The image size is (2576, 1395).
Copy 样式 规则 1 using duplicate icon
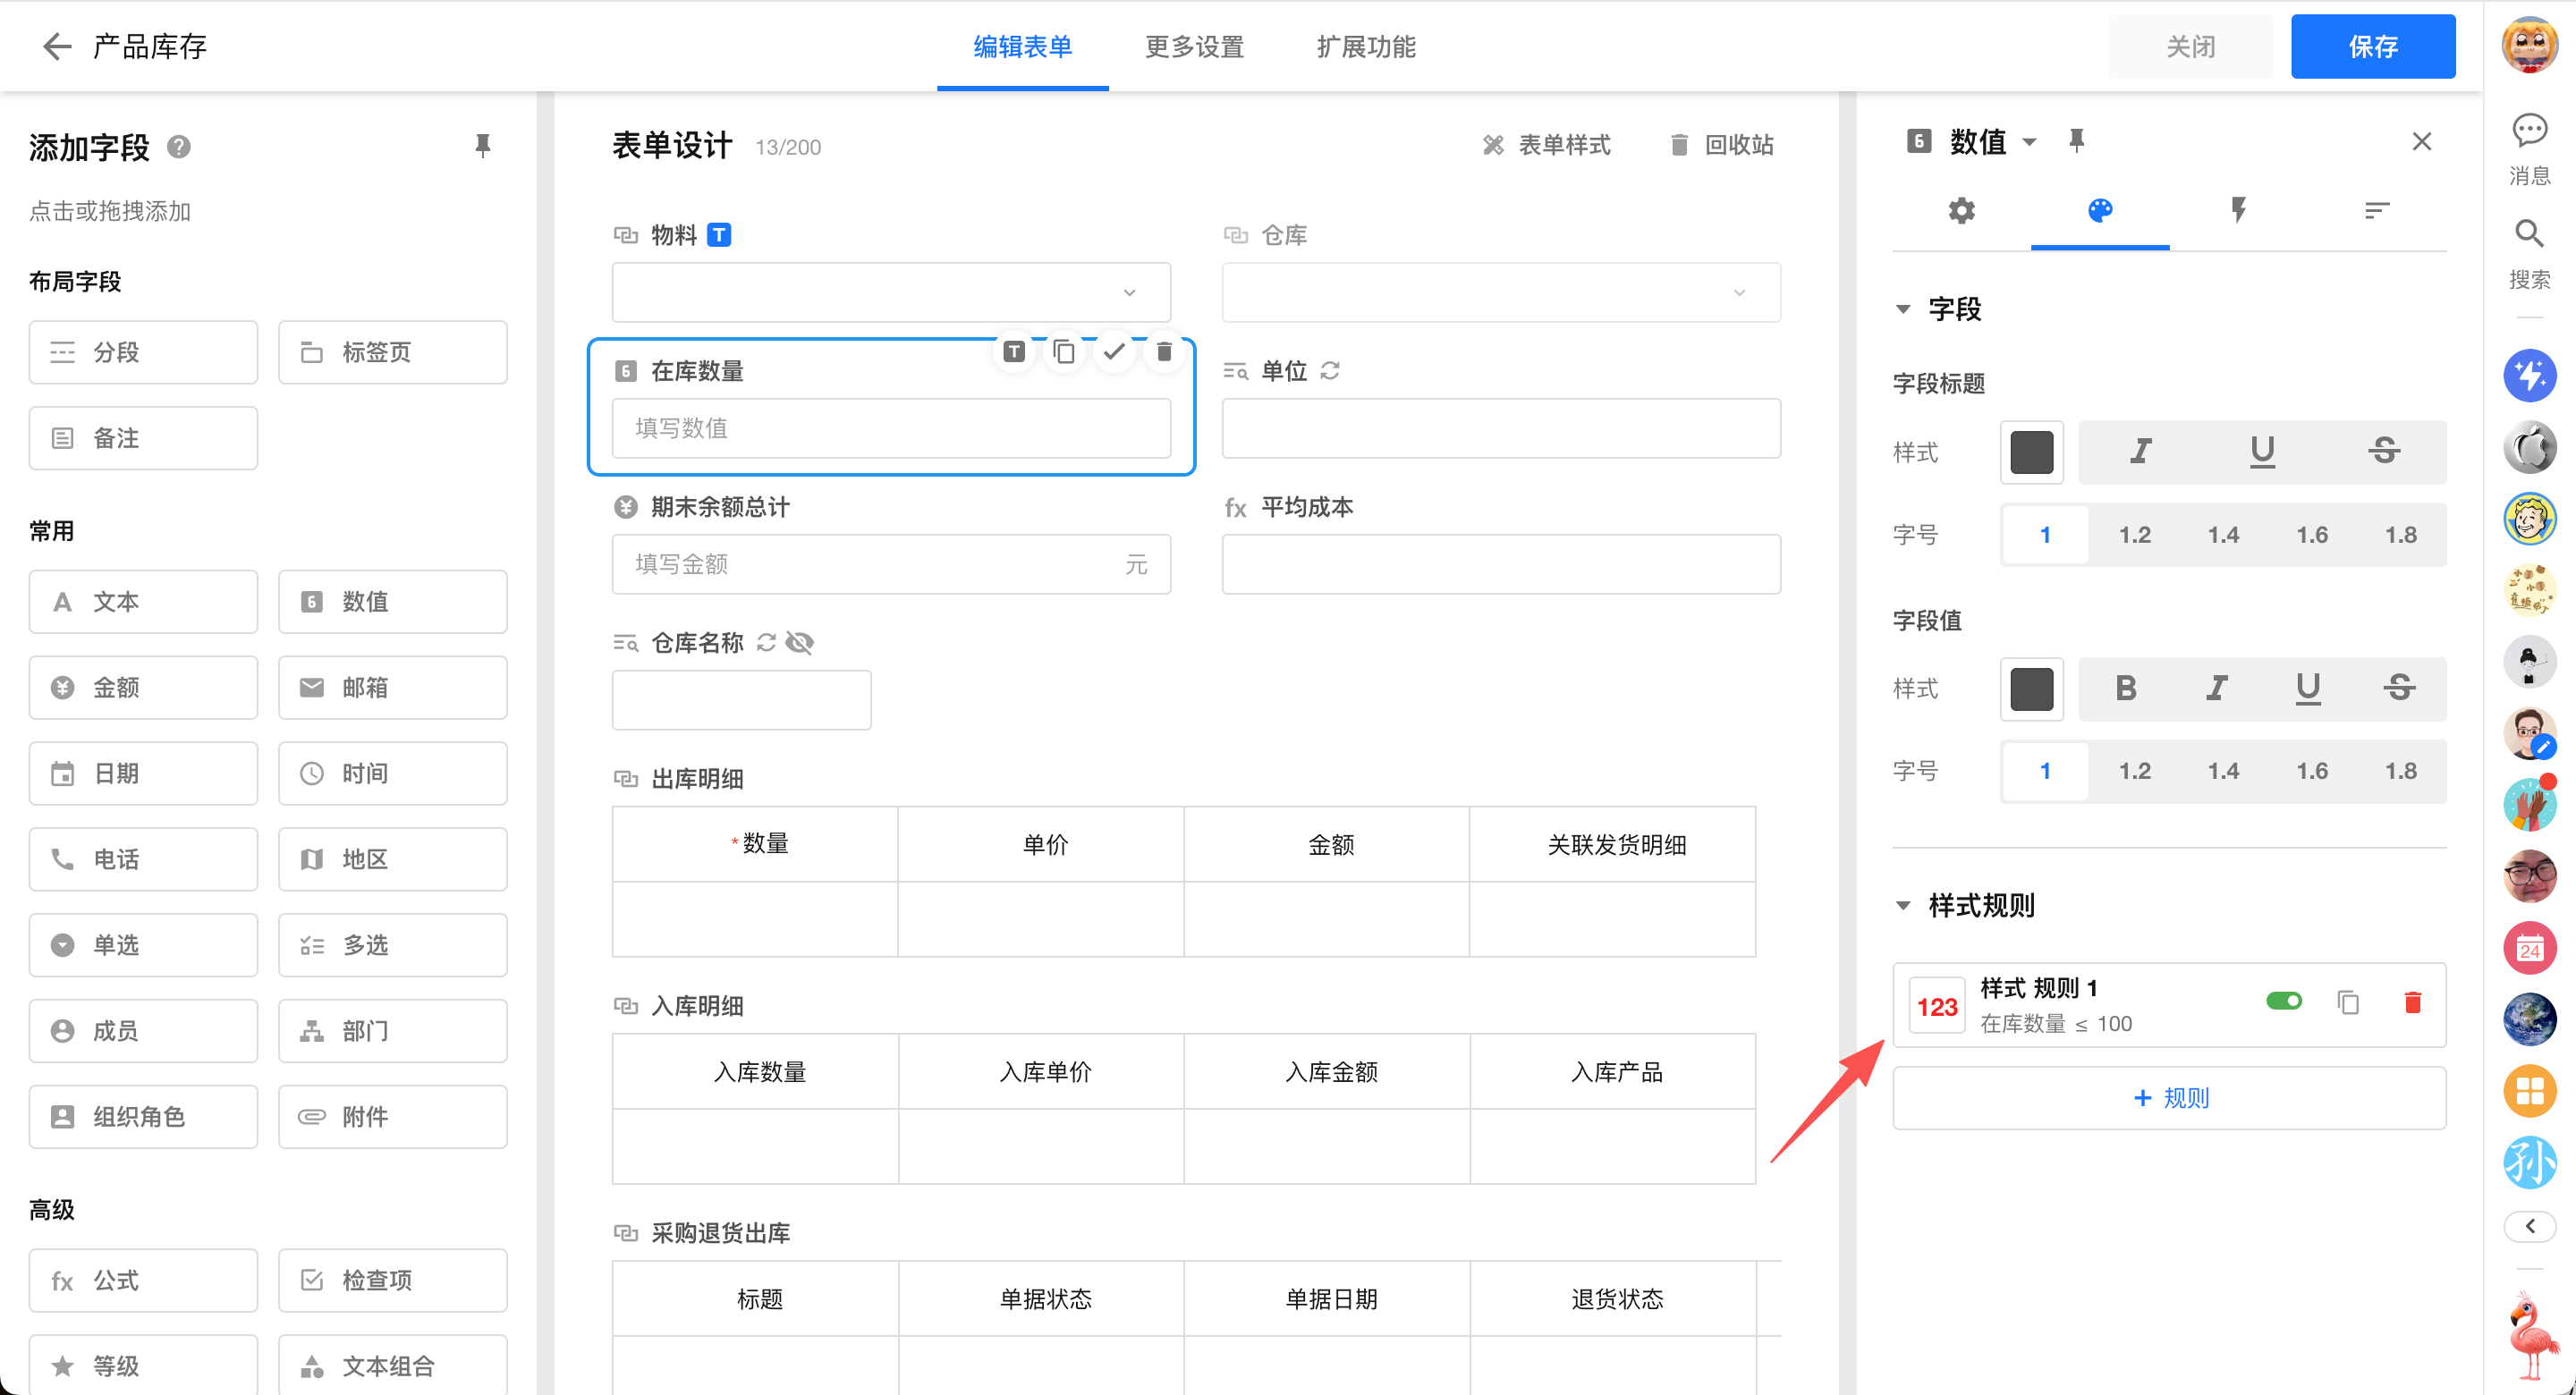2348,1002
